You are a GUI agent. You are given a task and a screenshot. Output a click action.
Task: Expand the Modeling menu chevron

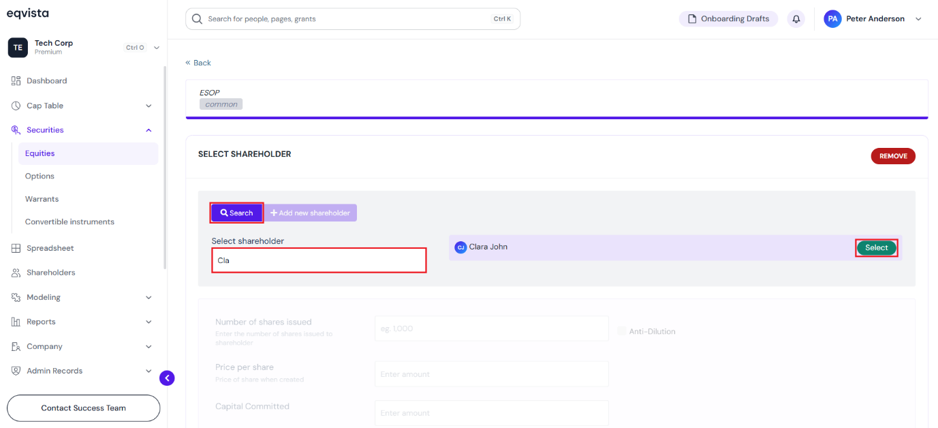pyautogui.click(x=148, y=298)
